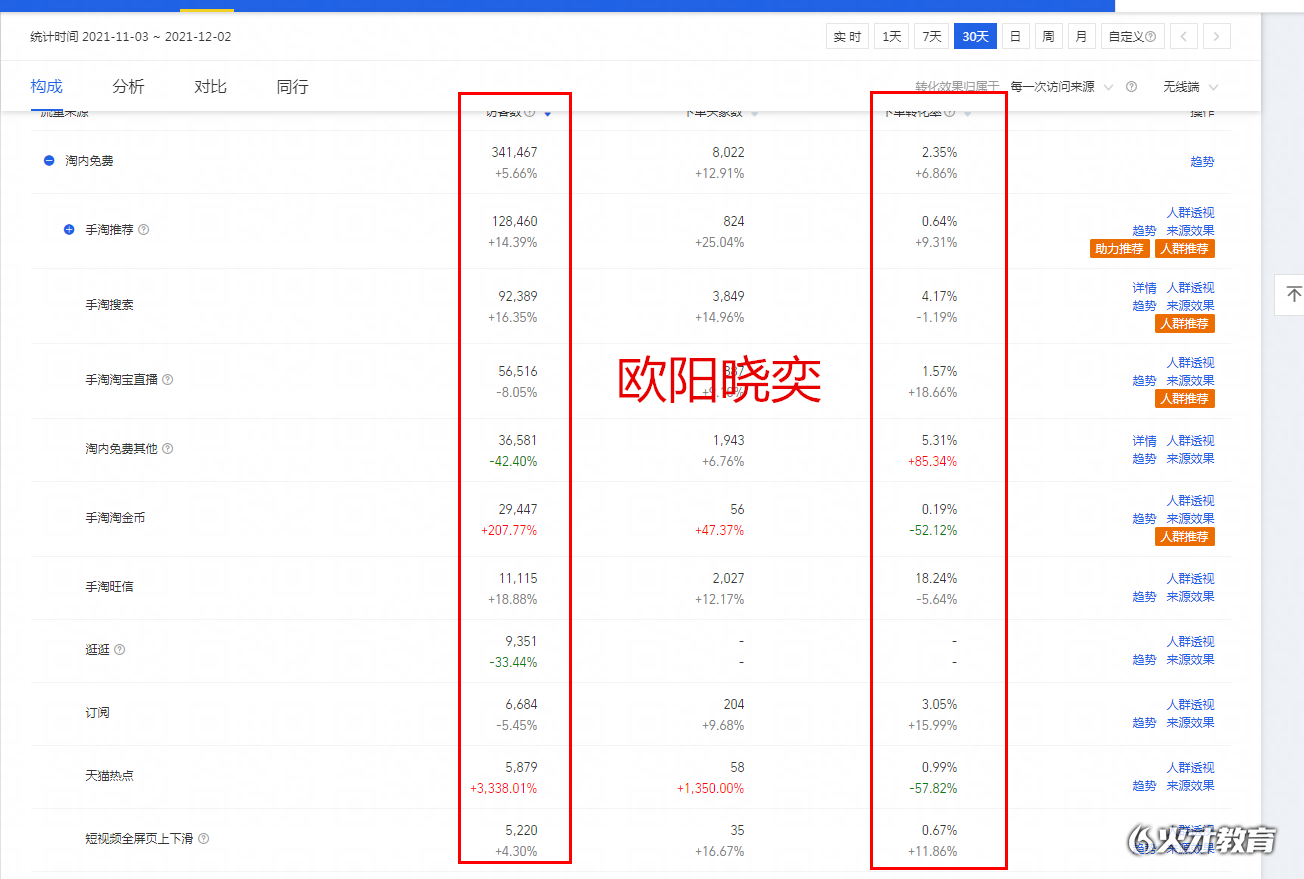The width and height of the screenshot is (1304, 879).
Task: Click help icon beside 短视频全屏页上下滑
Action: pyautogui.click(x=204, y=839)
